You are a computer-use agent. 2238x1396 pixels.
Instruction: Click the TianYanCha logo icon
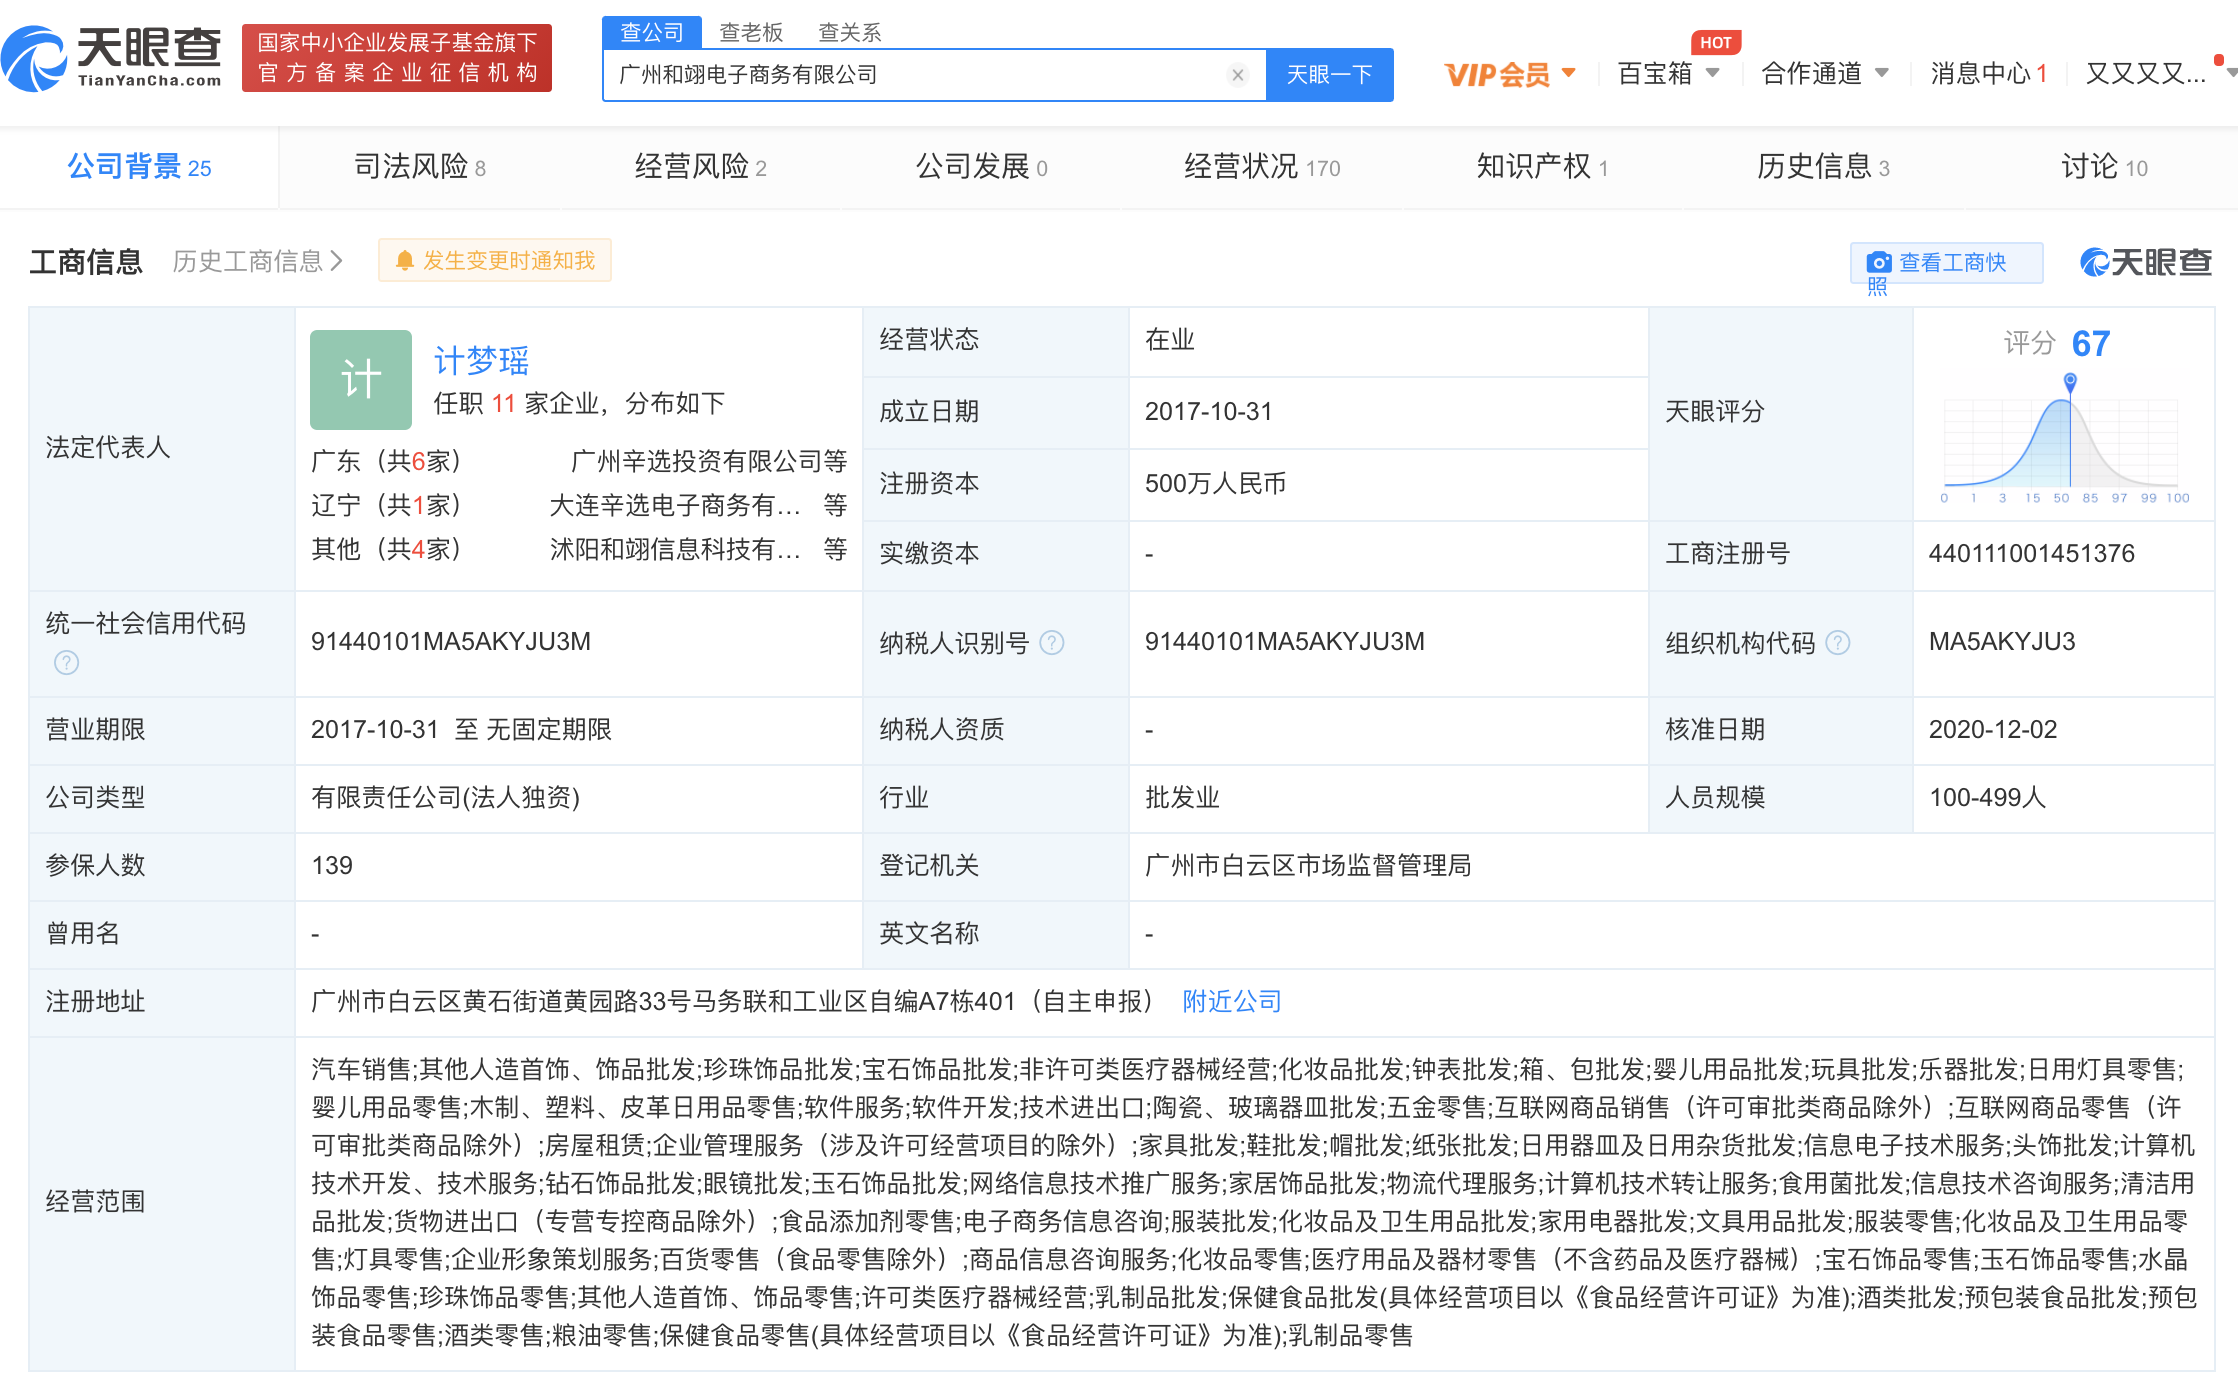(34, 59)
